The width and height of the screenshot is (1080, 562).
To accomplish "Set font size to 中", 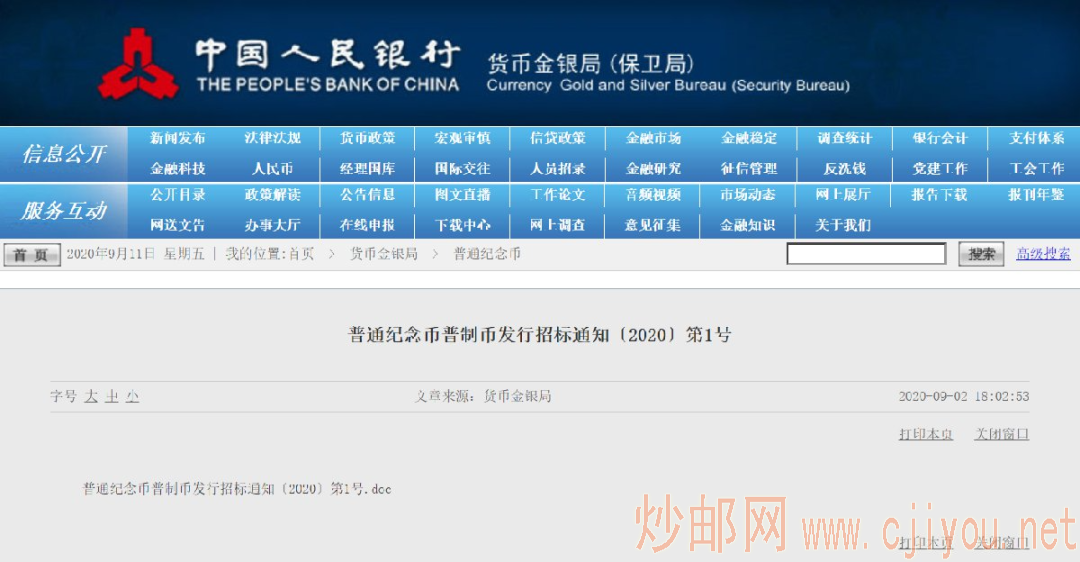I will [112, 397].
